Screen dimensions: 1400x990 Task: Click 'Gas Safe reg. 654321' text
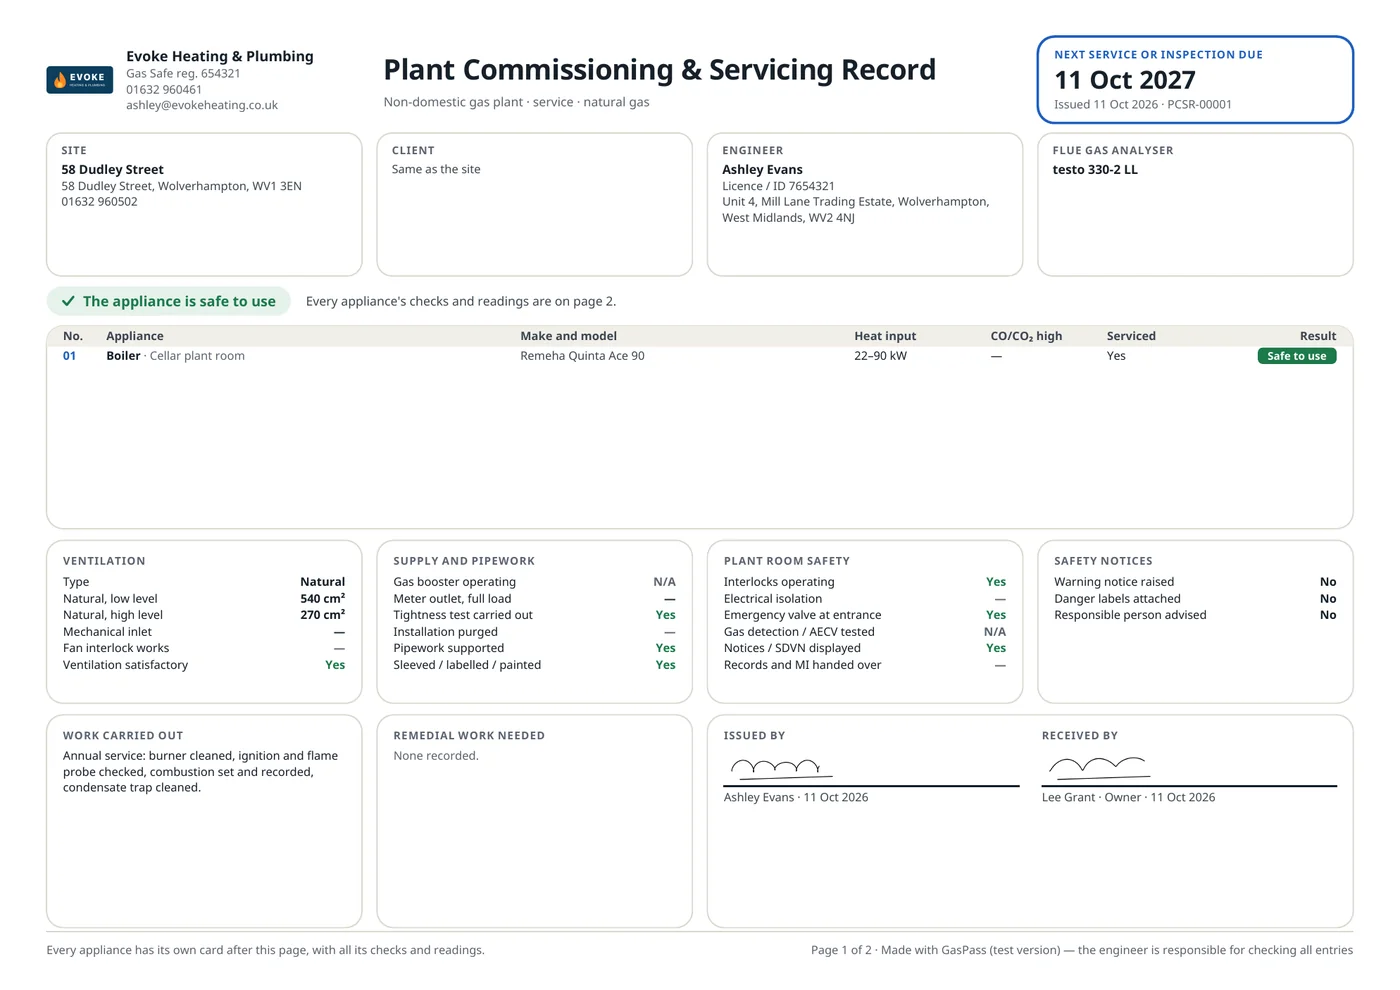183,74
